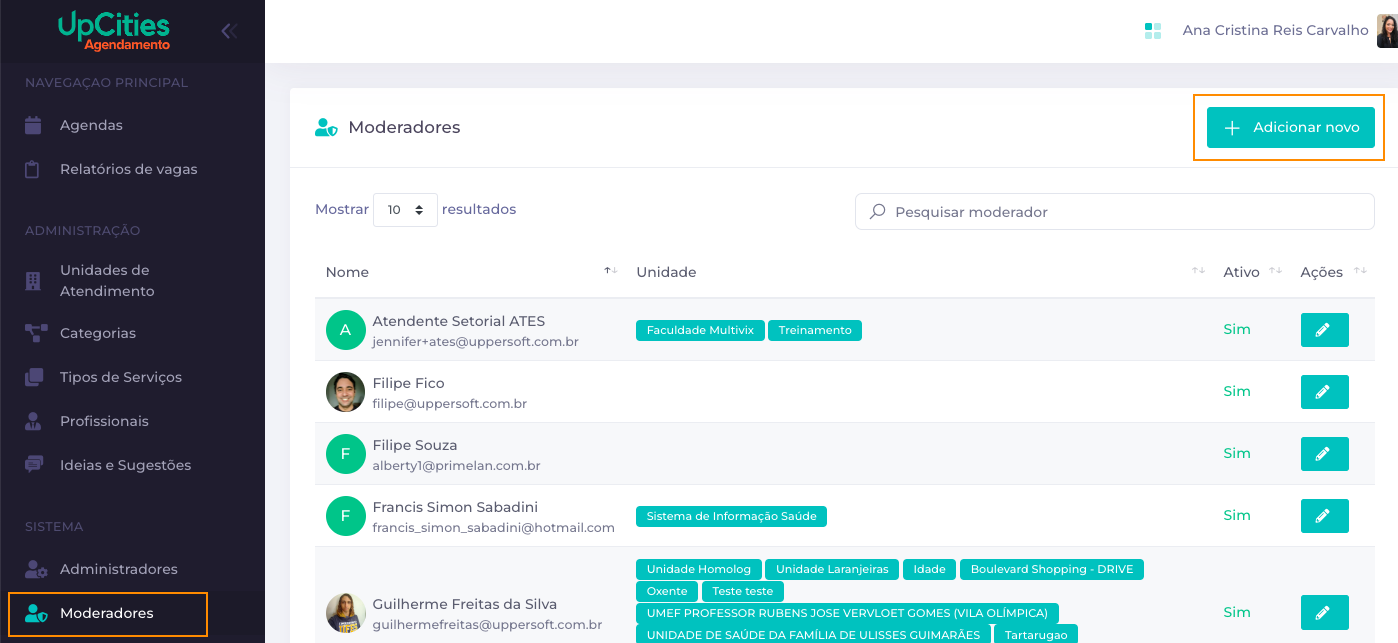The image size is (1398, 643).
Task: Click Filipe Souza's green F avatar
Action: click(346, 454)
